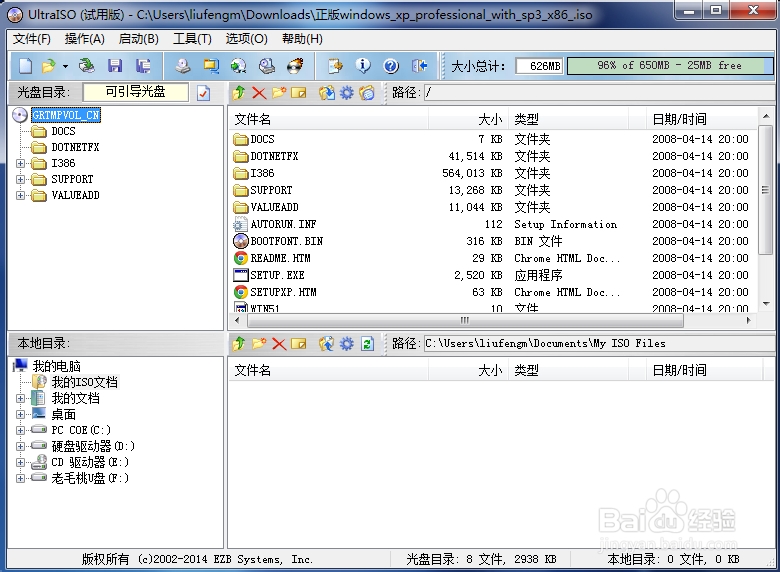Expand the 桌面 tree node

coord(20,414)
